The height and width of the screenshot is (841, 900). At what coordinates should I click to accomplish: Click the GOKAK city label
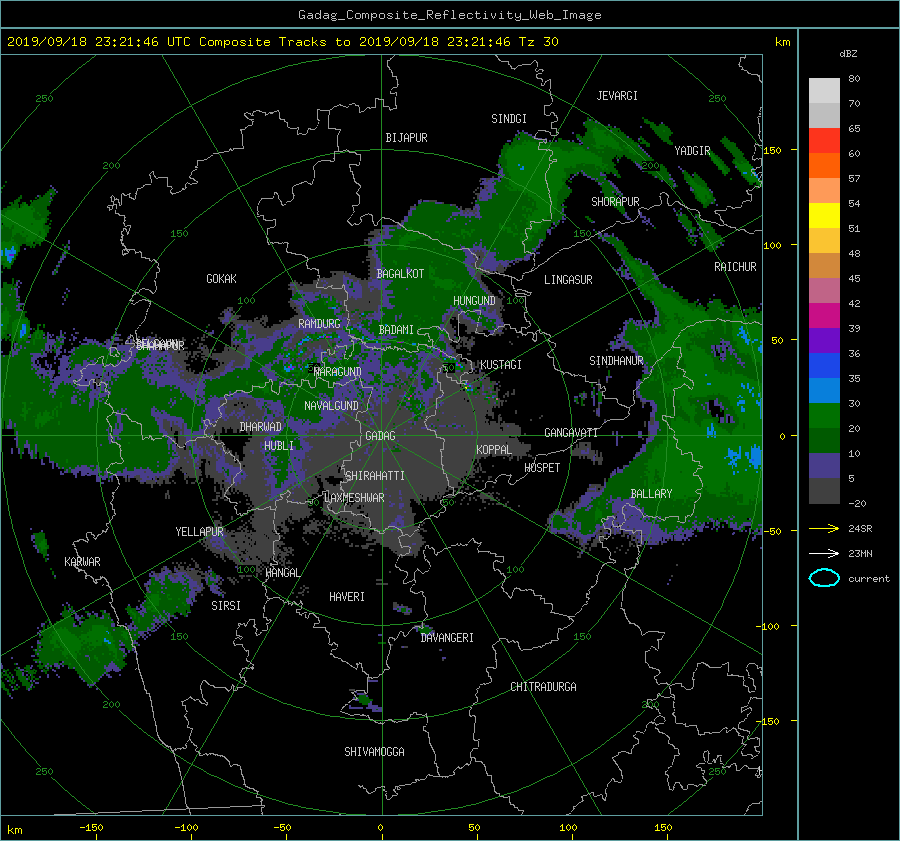pos(221,279)
